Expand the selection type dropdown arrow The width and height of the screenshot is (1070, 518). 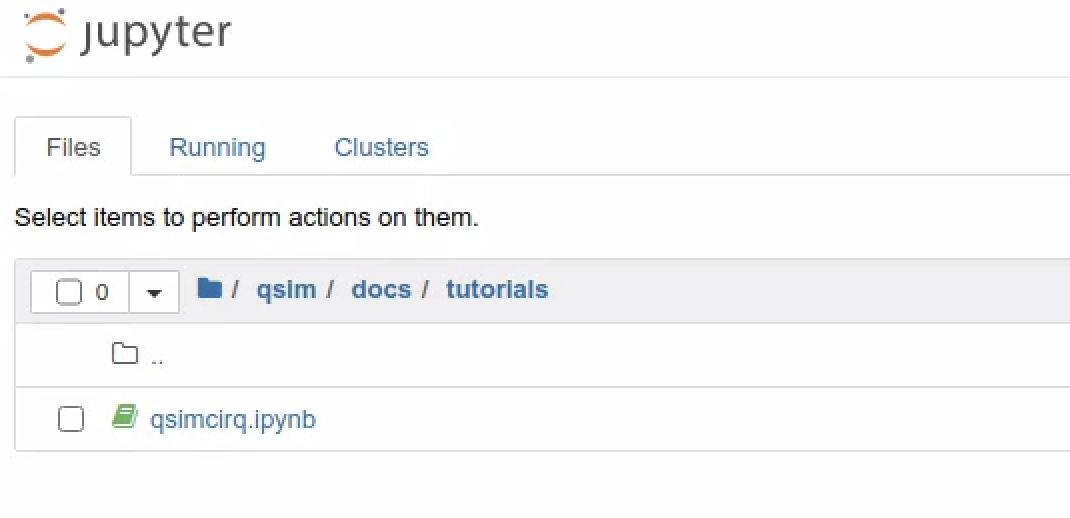tap(154, 293)
